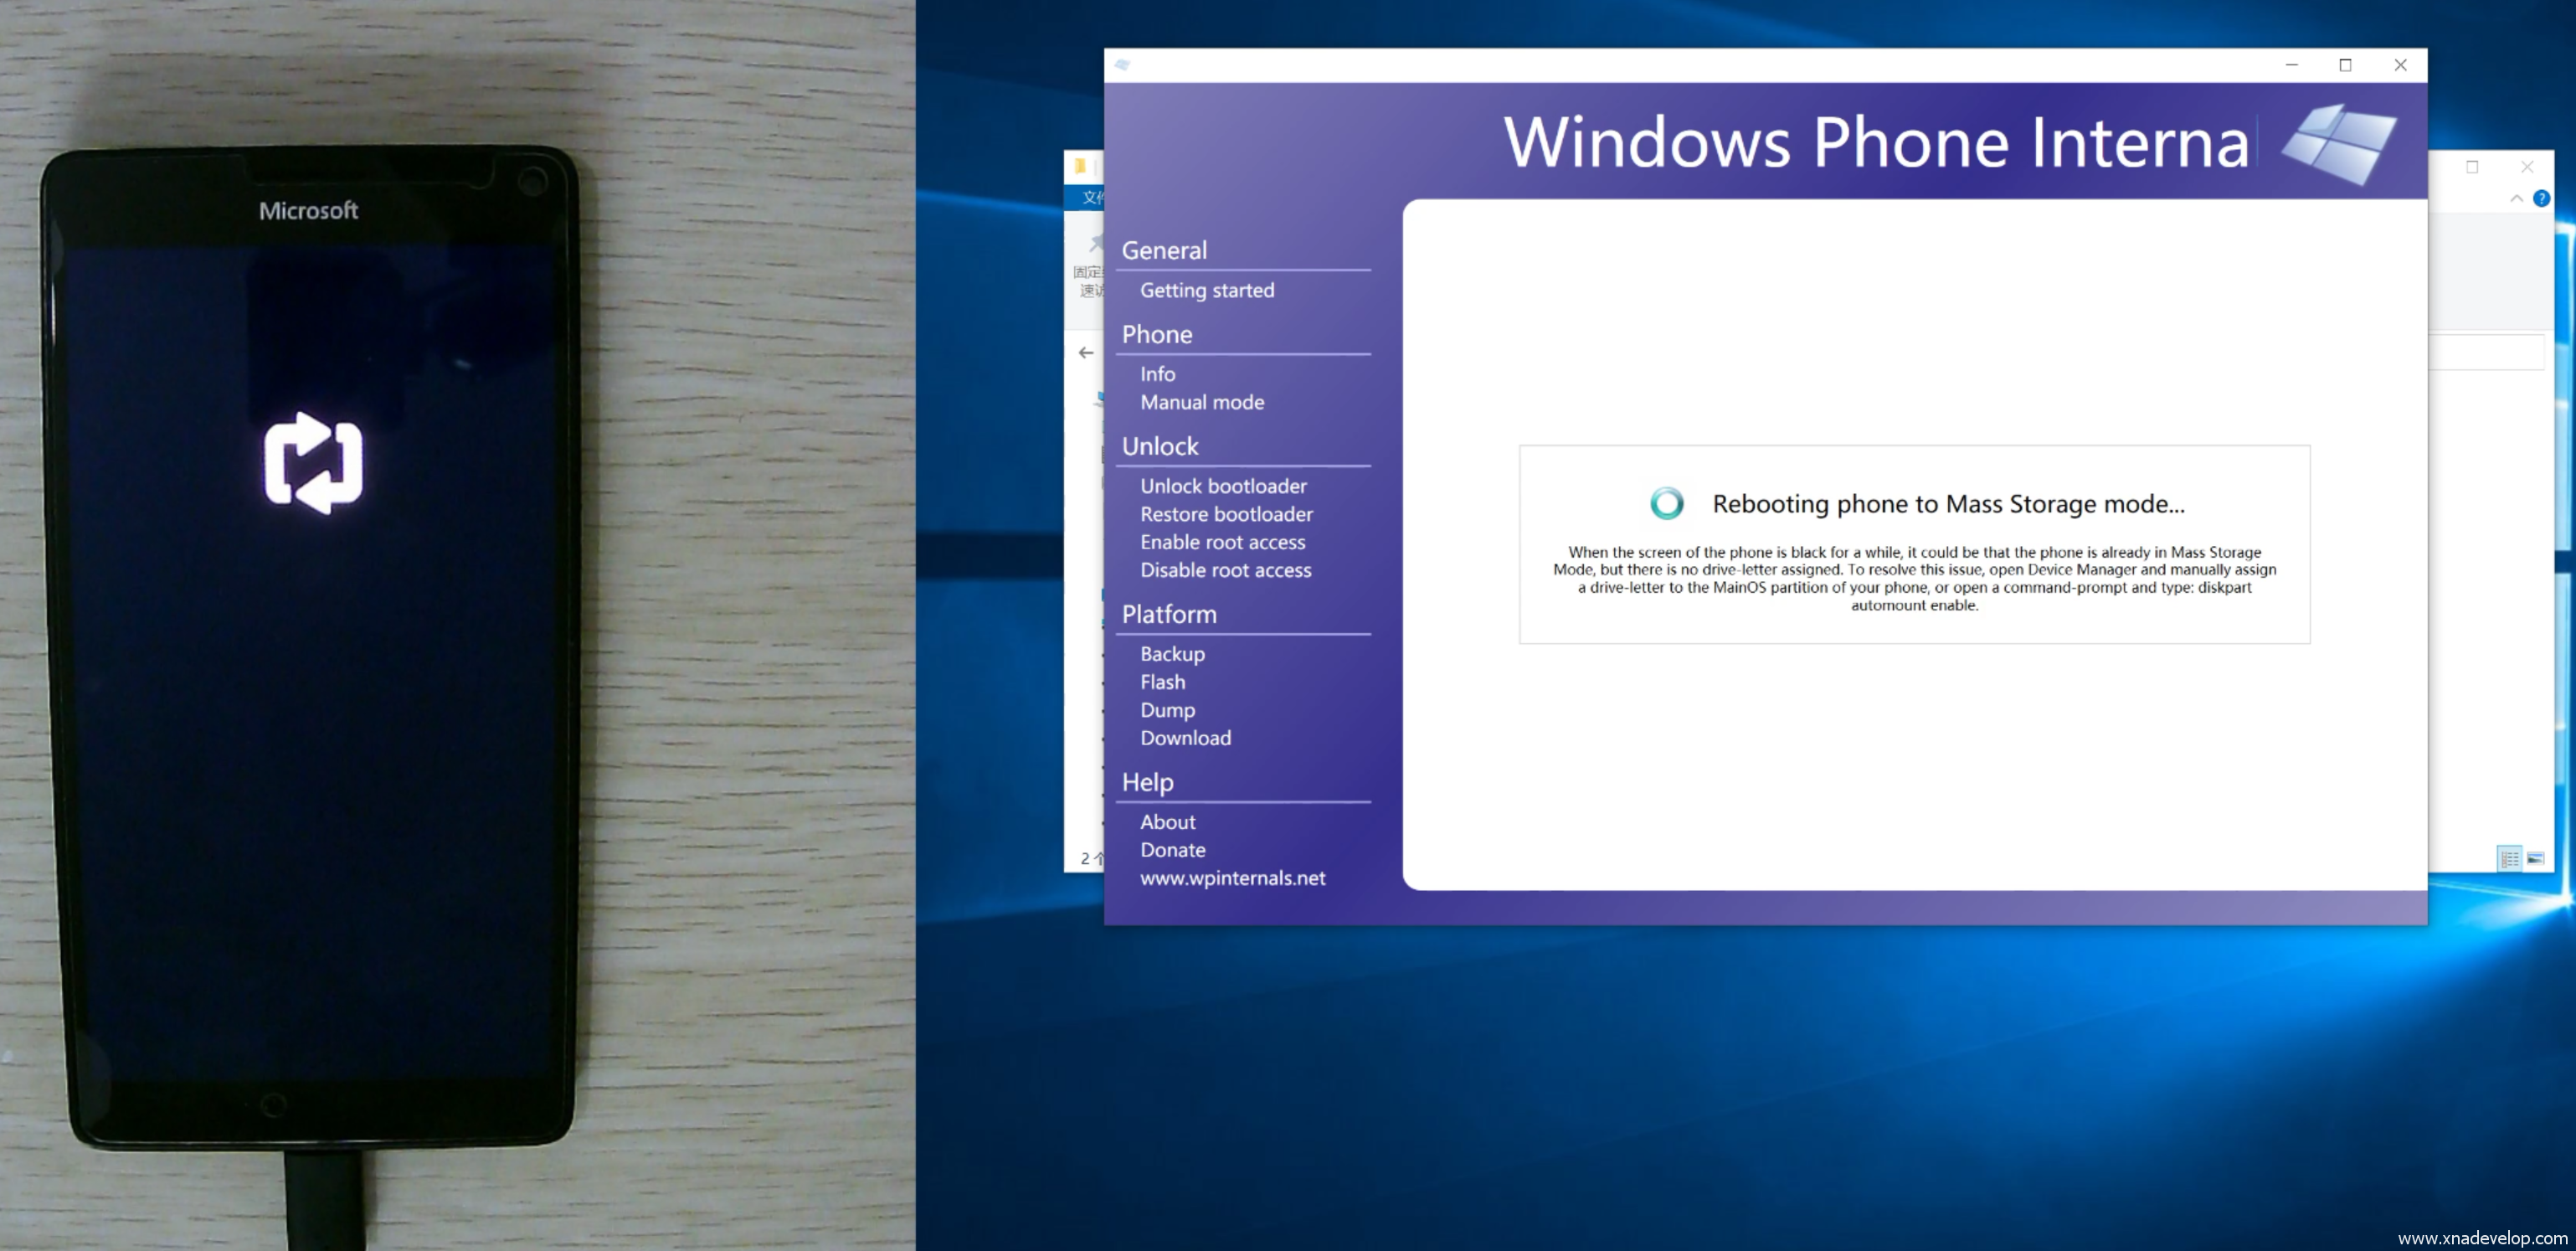This screenshot has height=1251, width=2576.
Task: Click Disable root access
Action: [1225, 570]
